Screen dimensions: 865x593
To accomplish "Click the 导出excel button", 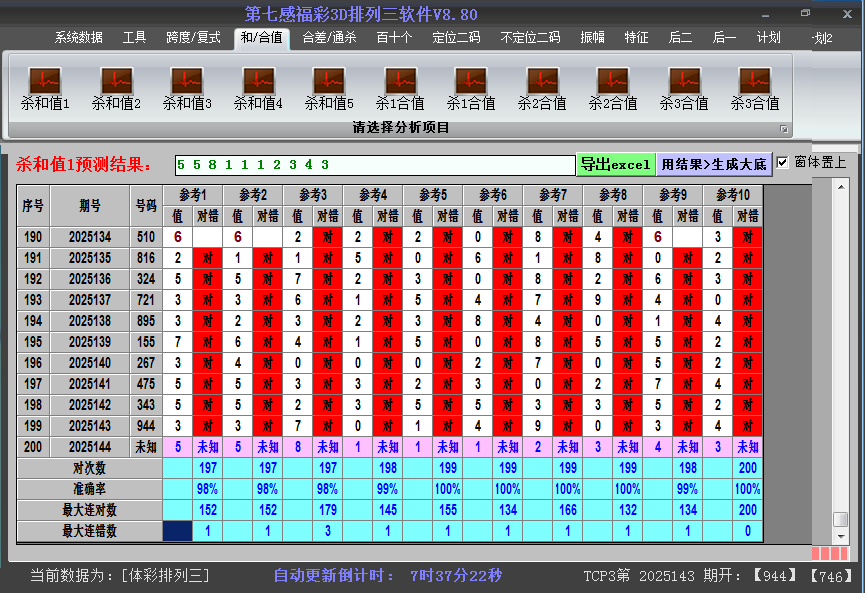I will (x=616, y=164).
